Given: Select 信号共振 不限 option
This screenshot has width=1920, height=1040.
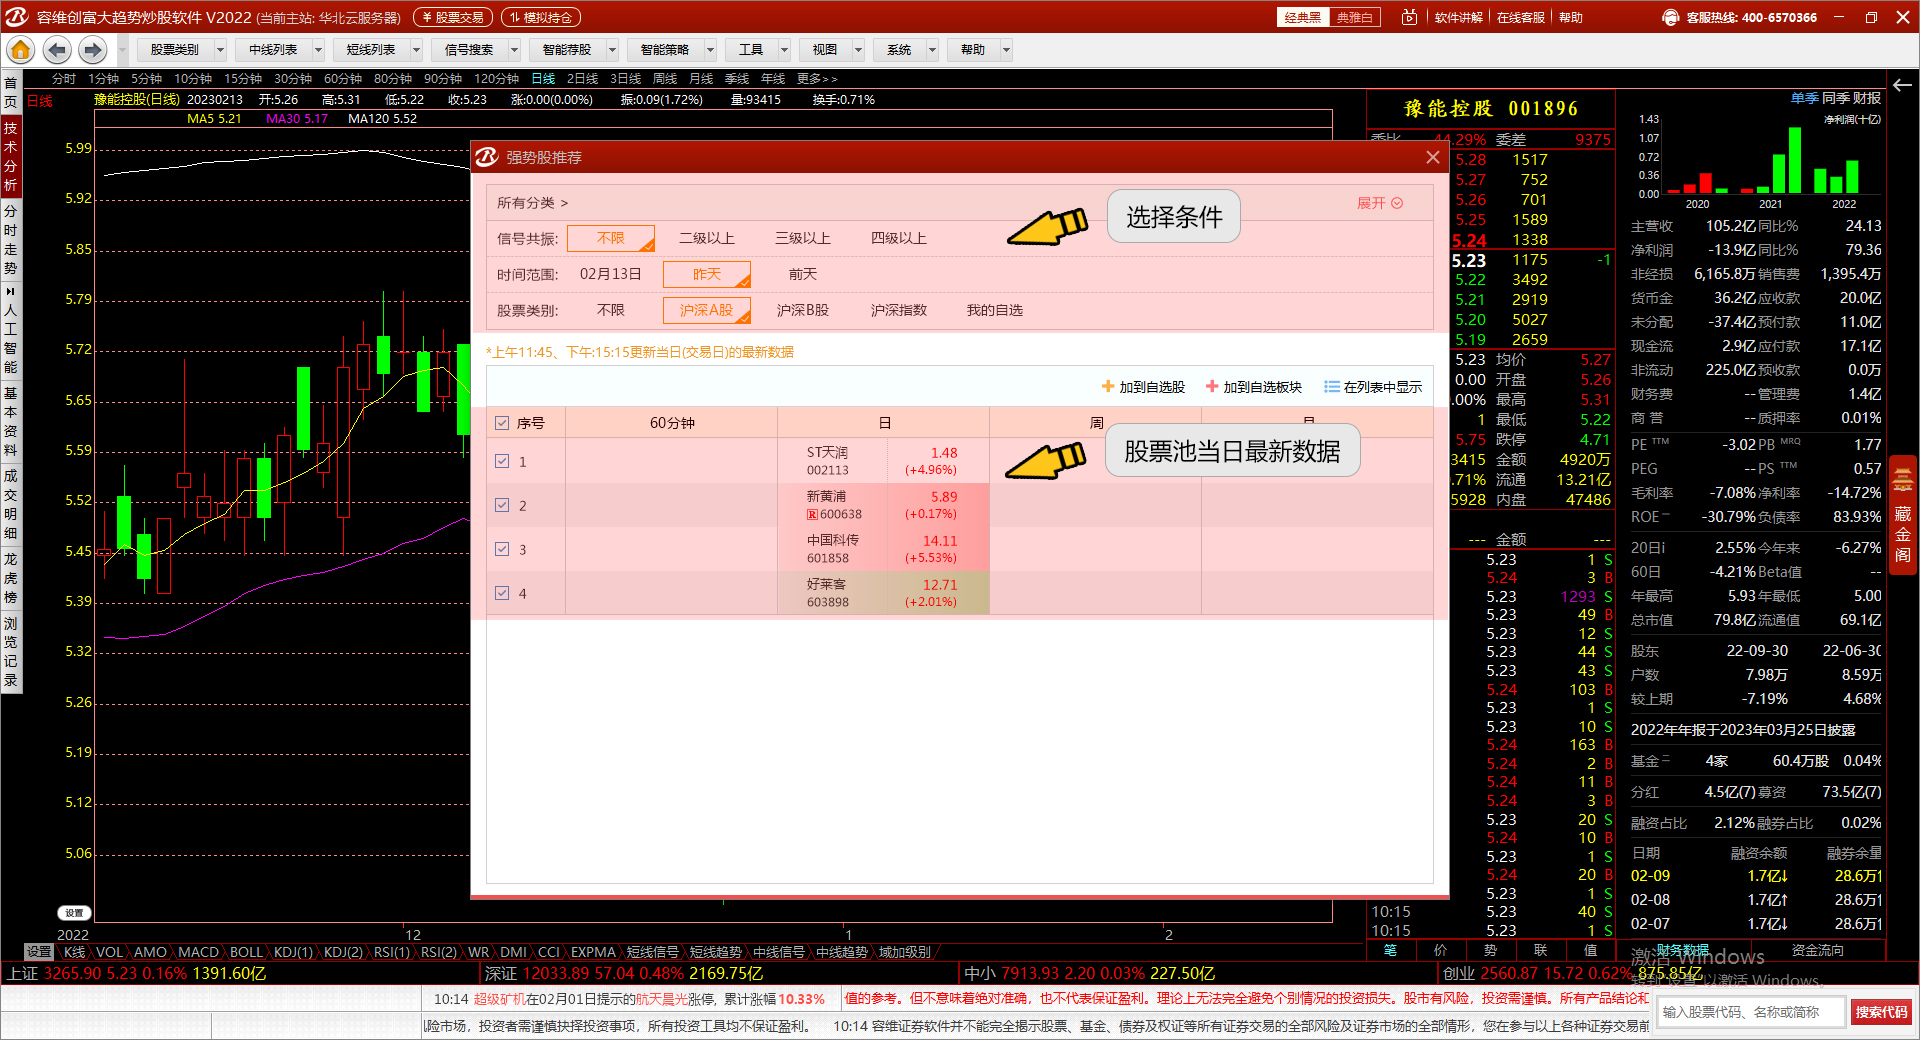Looking at the screenshot, I should coord(611,238).
